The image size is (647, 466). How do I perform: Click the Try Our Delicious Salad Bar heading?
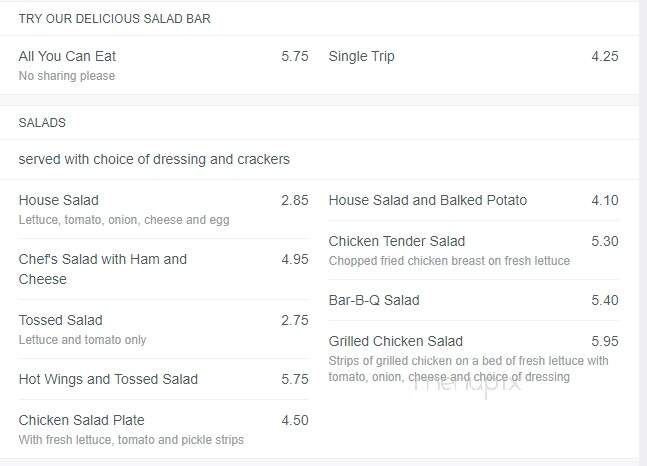pyautogui.click(x=115, y=19)
